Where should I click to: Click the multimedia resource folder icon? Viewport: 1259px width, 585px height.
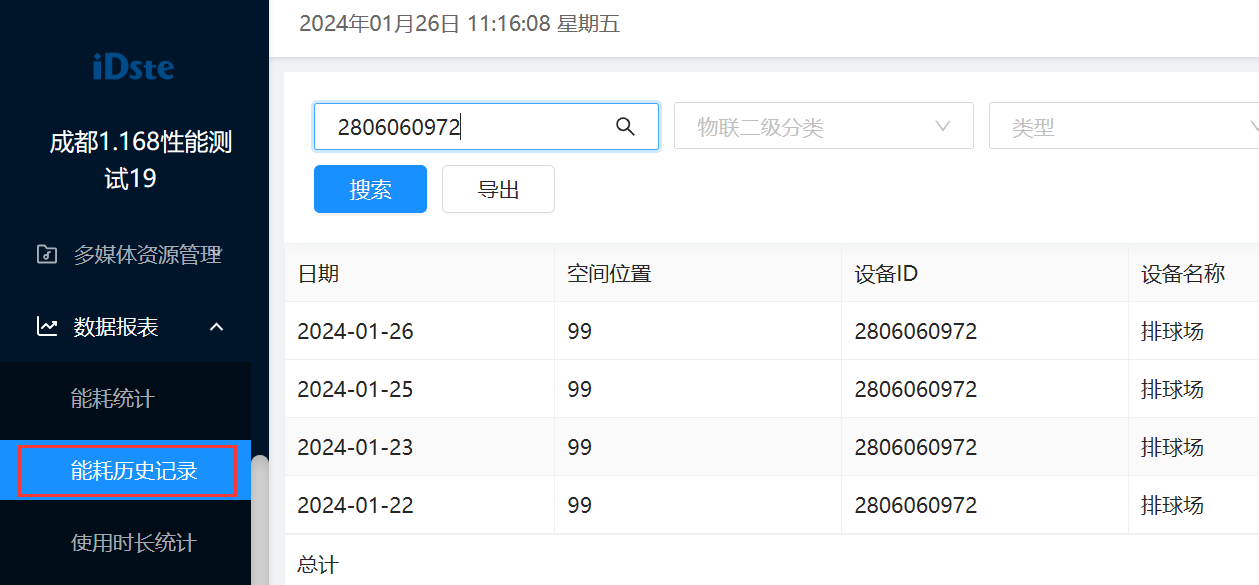coord(46,255)
